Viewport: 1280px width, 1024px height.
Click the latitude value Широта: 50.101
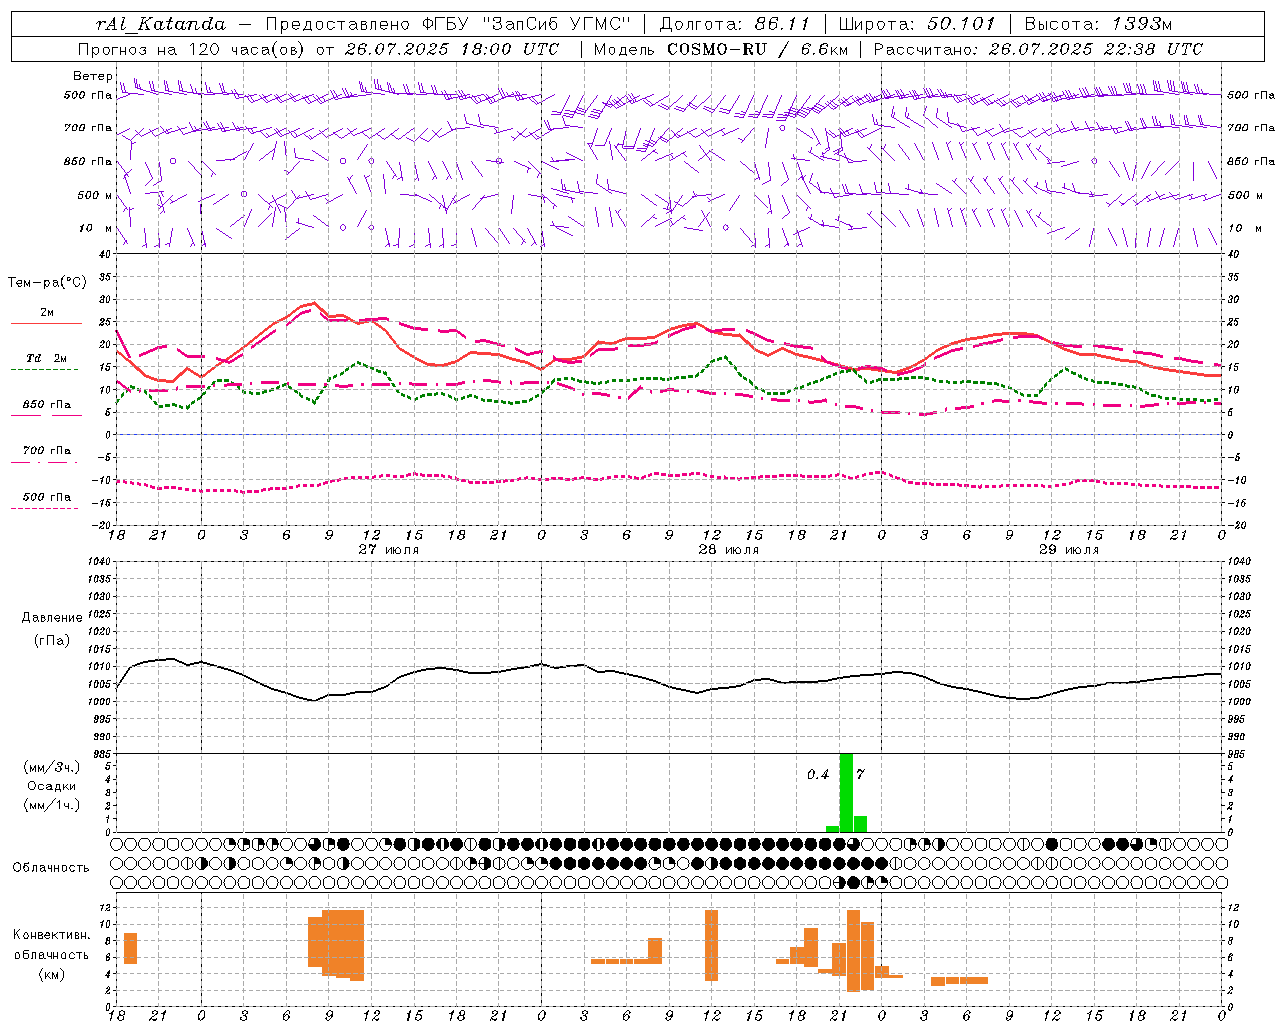(917, 24)
